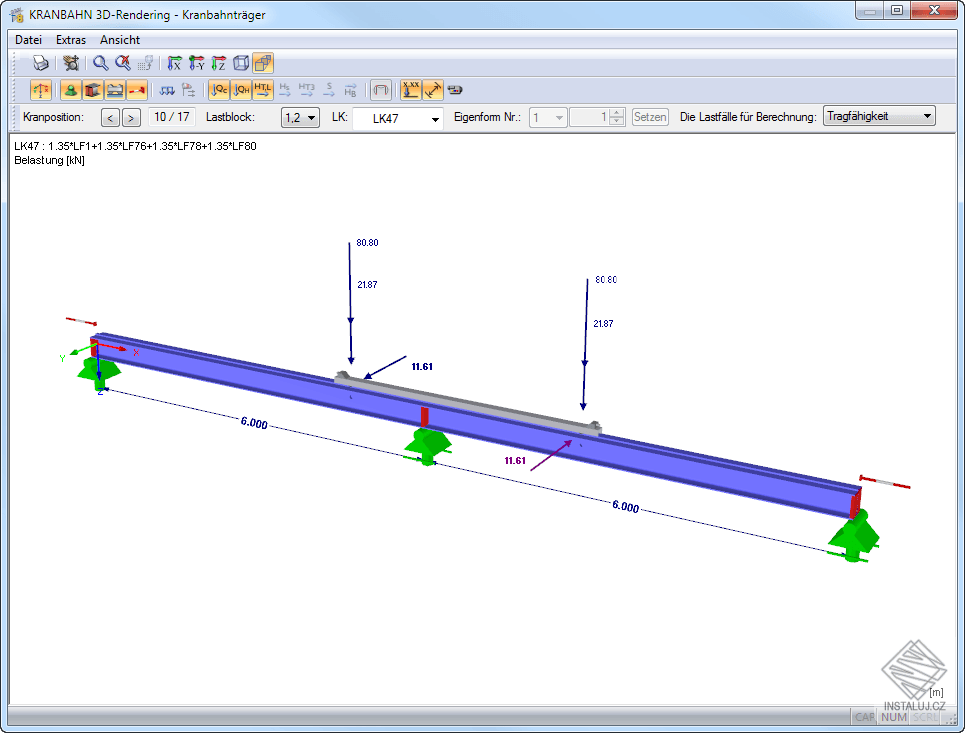Toggle the coordinate axes display icon

tap(41, 90)
